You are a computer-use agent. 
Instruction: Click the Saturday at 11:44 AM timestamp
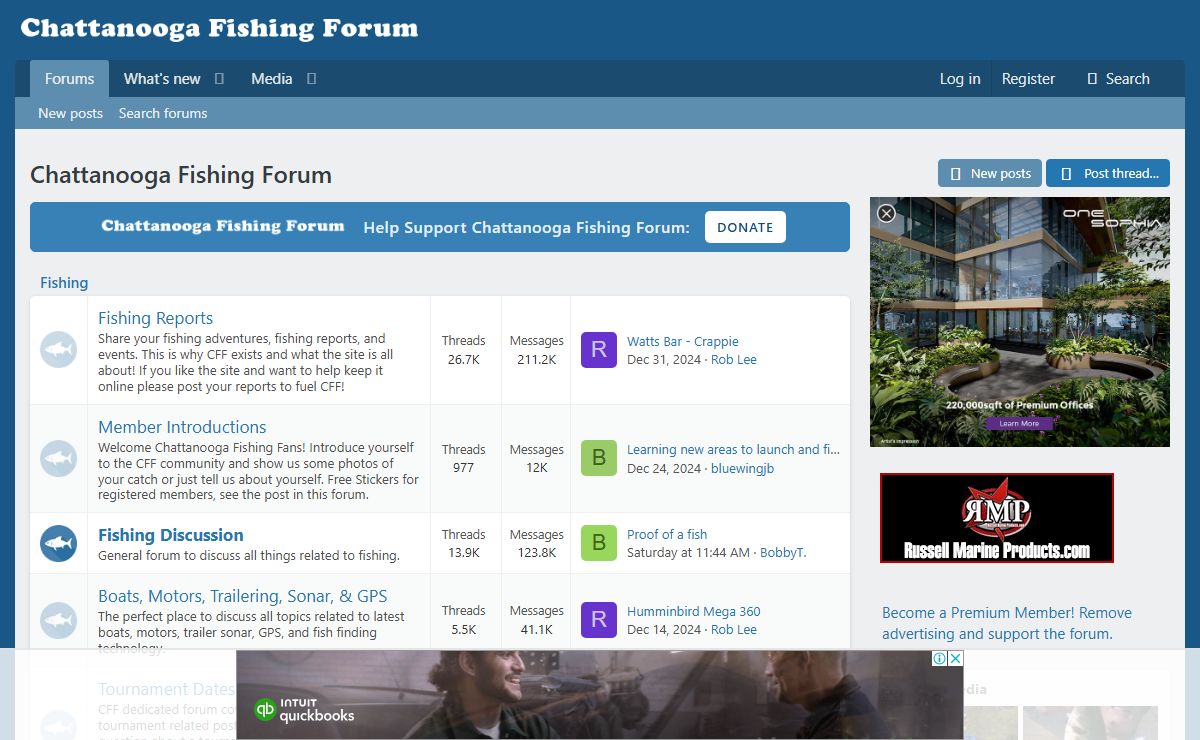(x=688, y=552)
